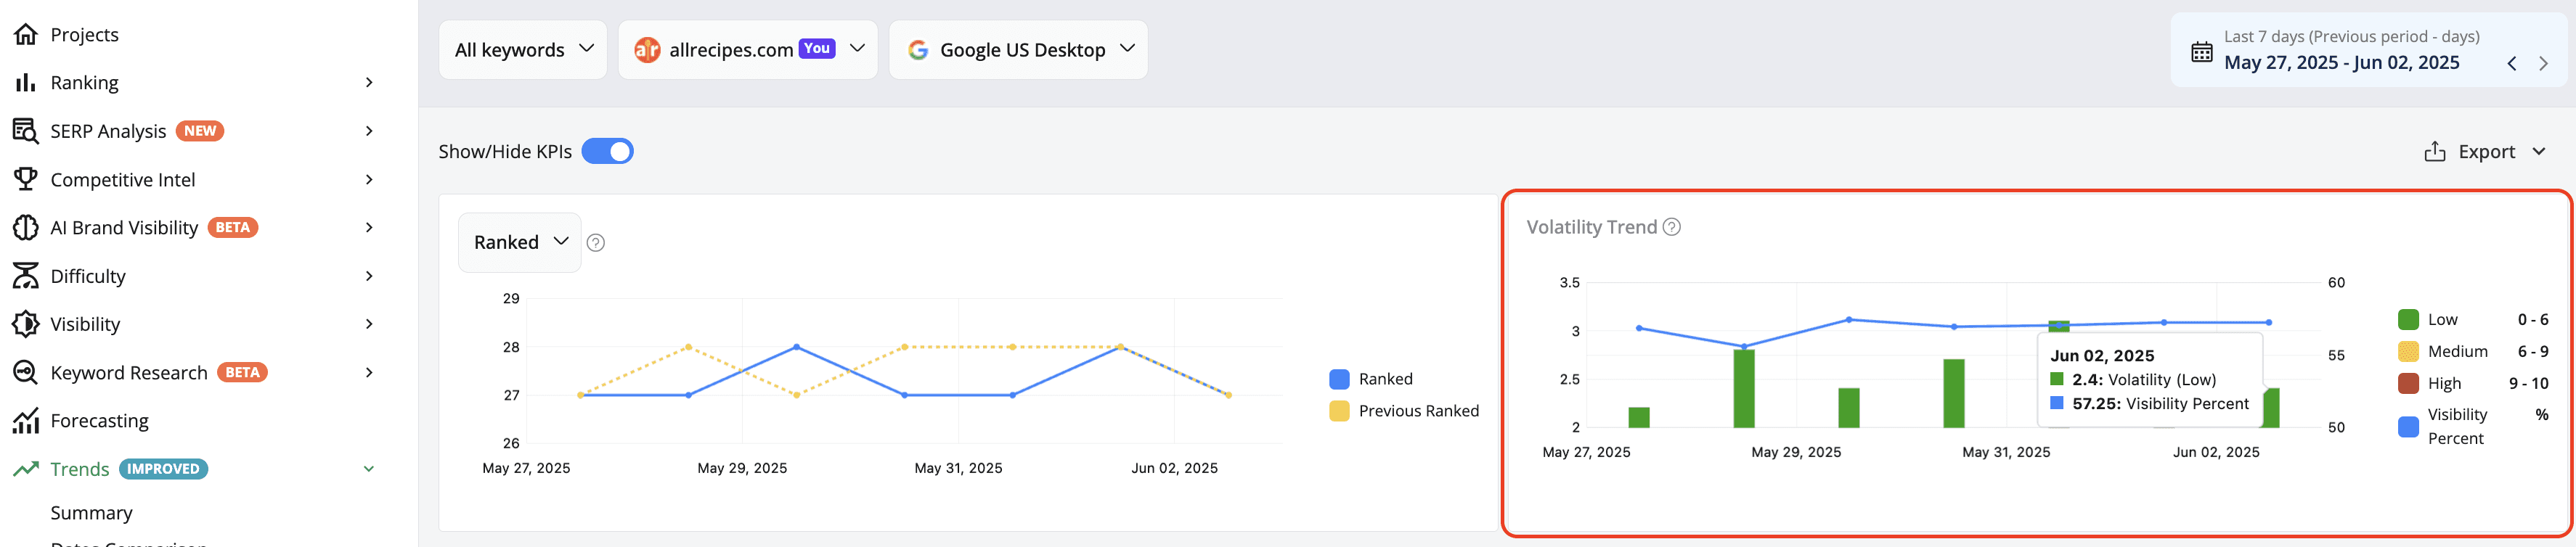
Task: Click the calendar icon in date range
Action: (2201, 52)
